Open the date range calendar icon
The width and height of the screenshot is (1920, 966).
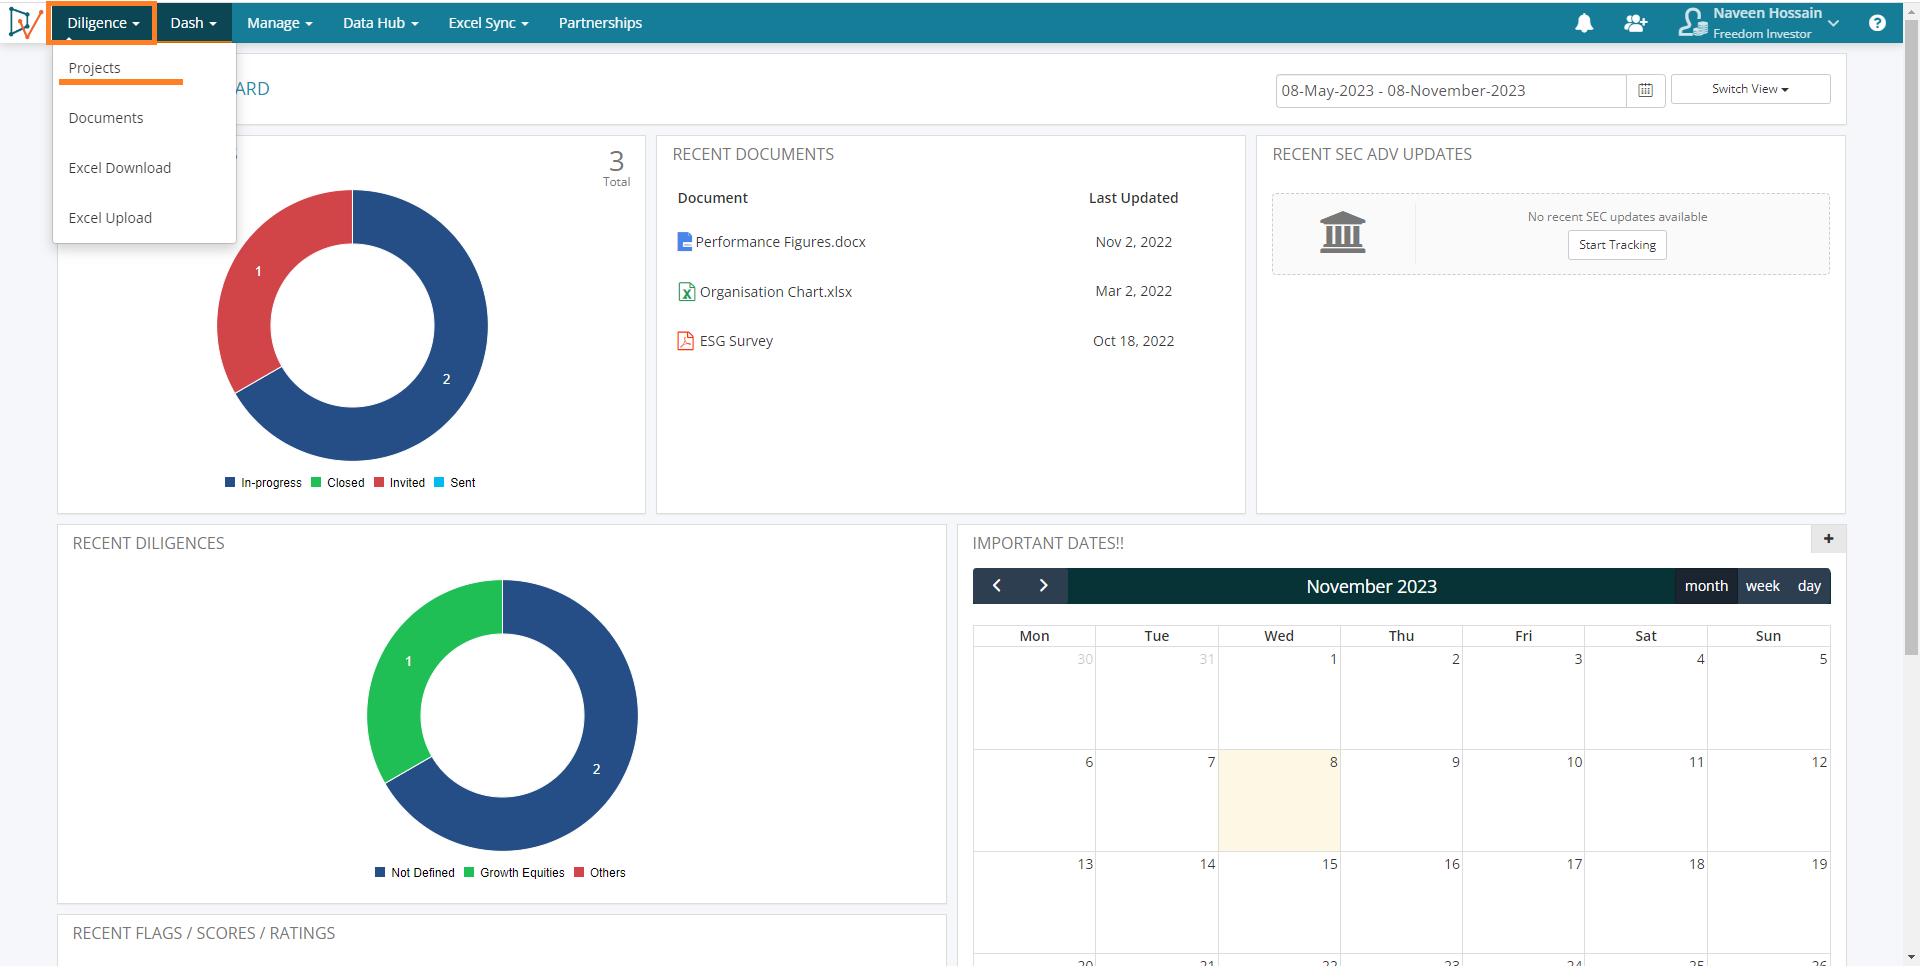click(x=1645, y=90)
